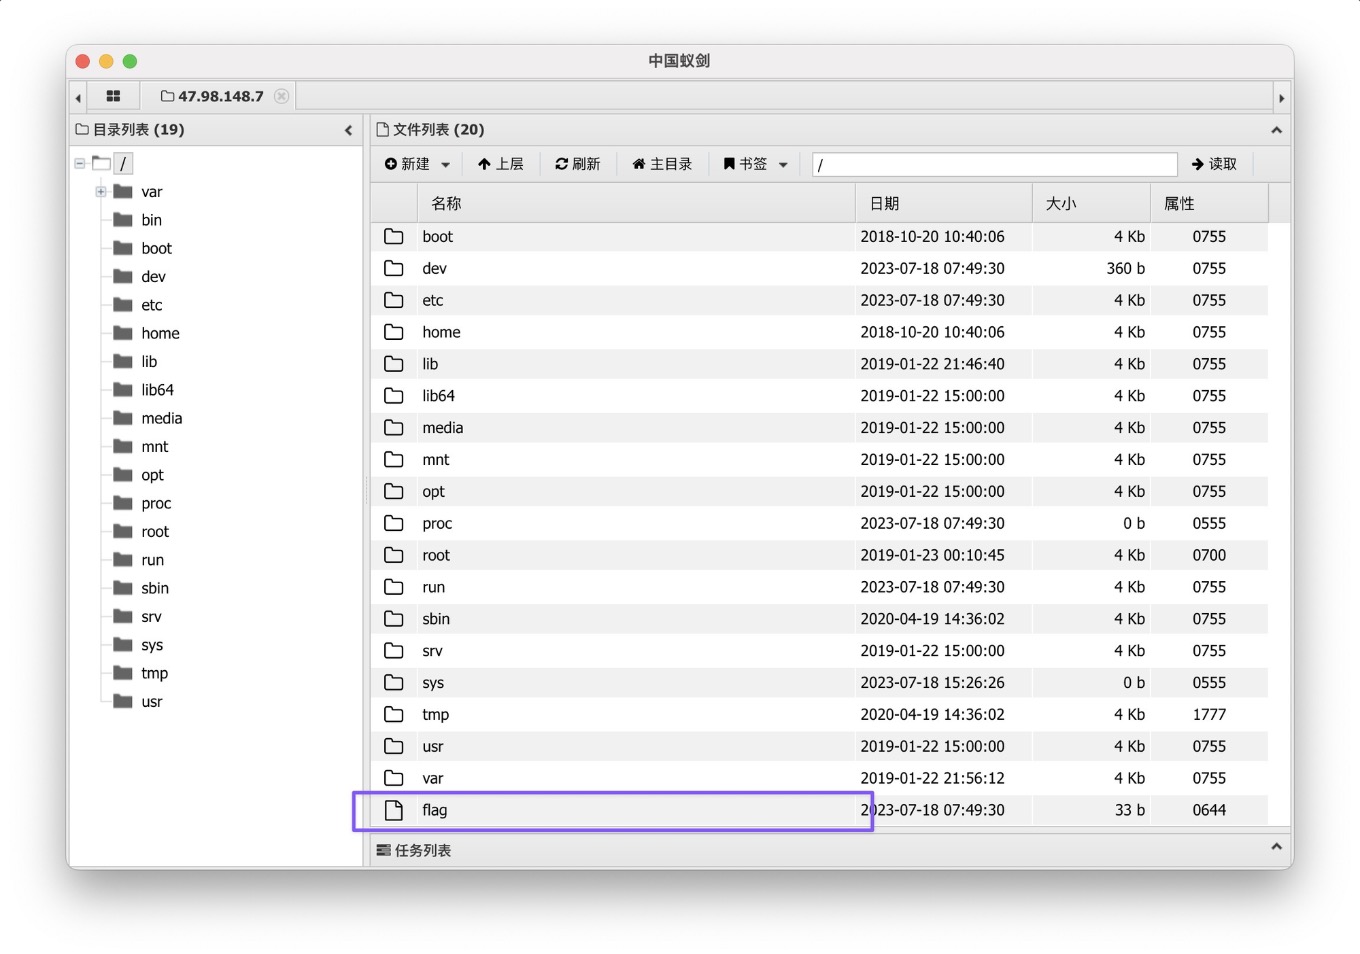Click the var folder icon in file list
Screen dimensions: 1360x954
click(394, 778)
